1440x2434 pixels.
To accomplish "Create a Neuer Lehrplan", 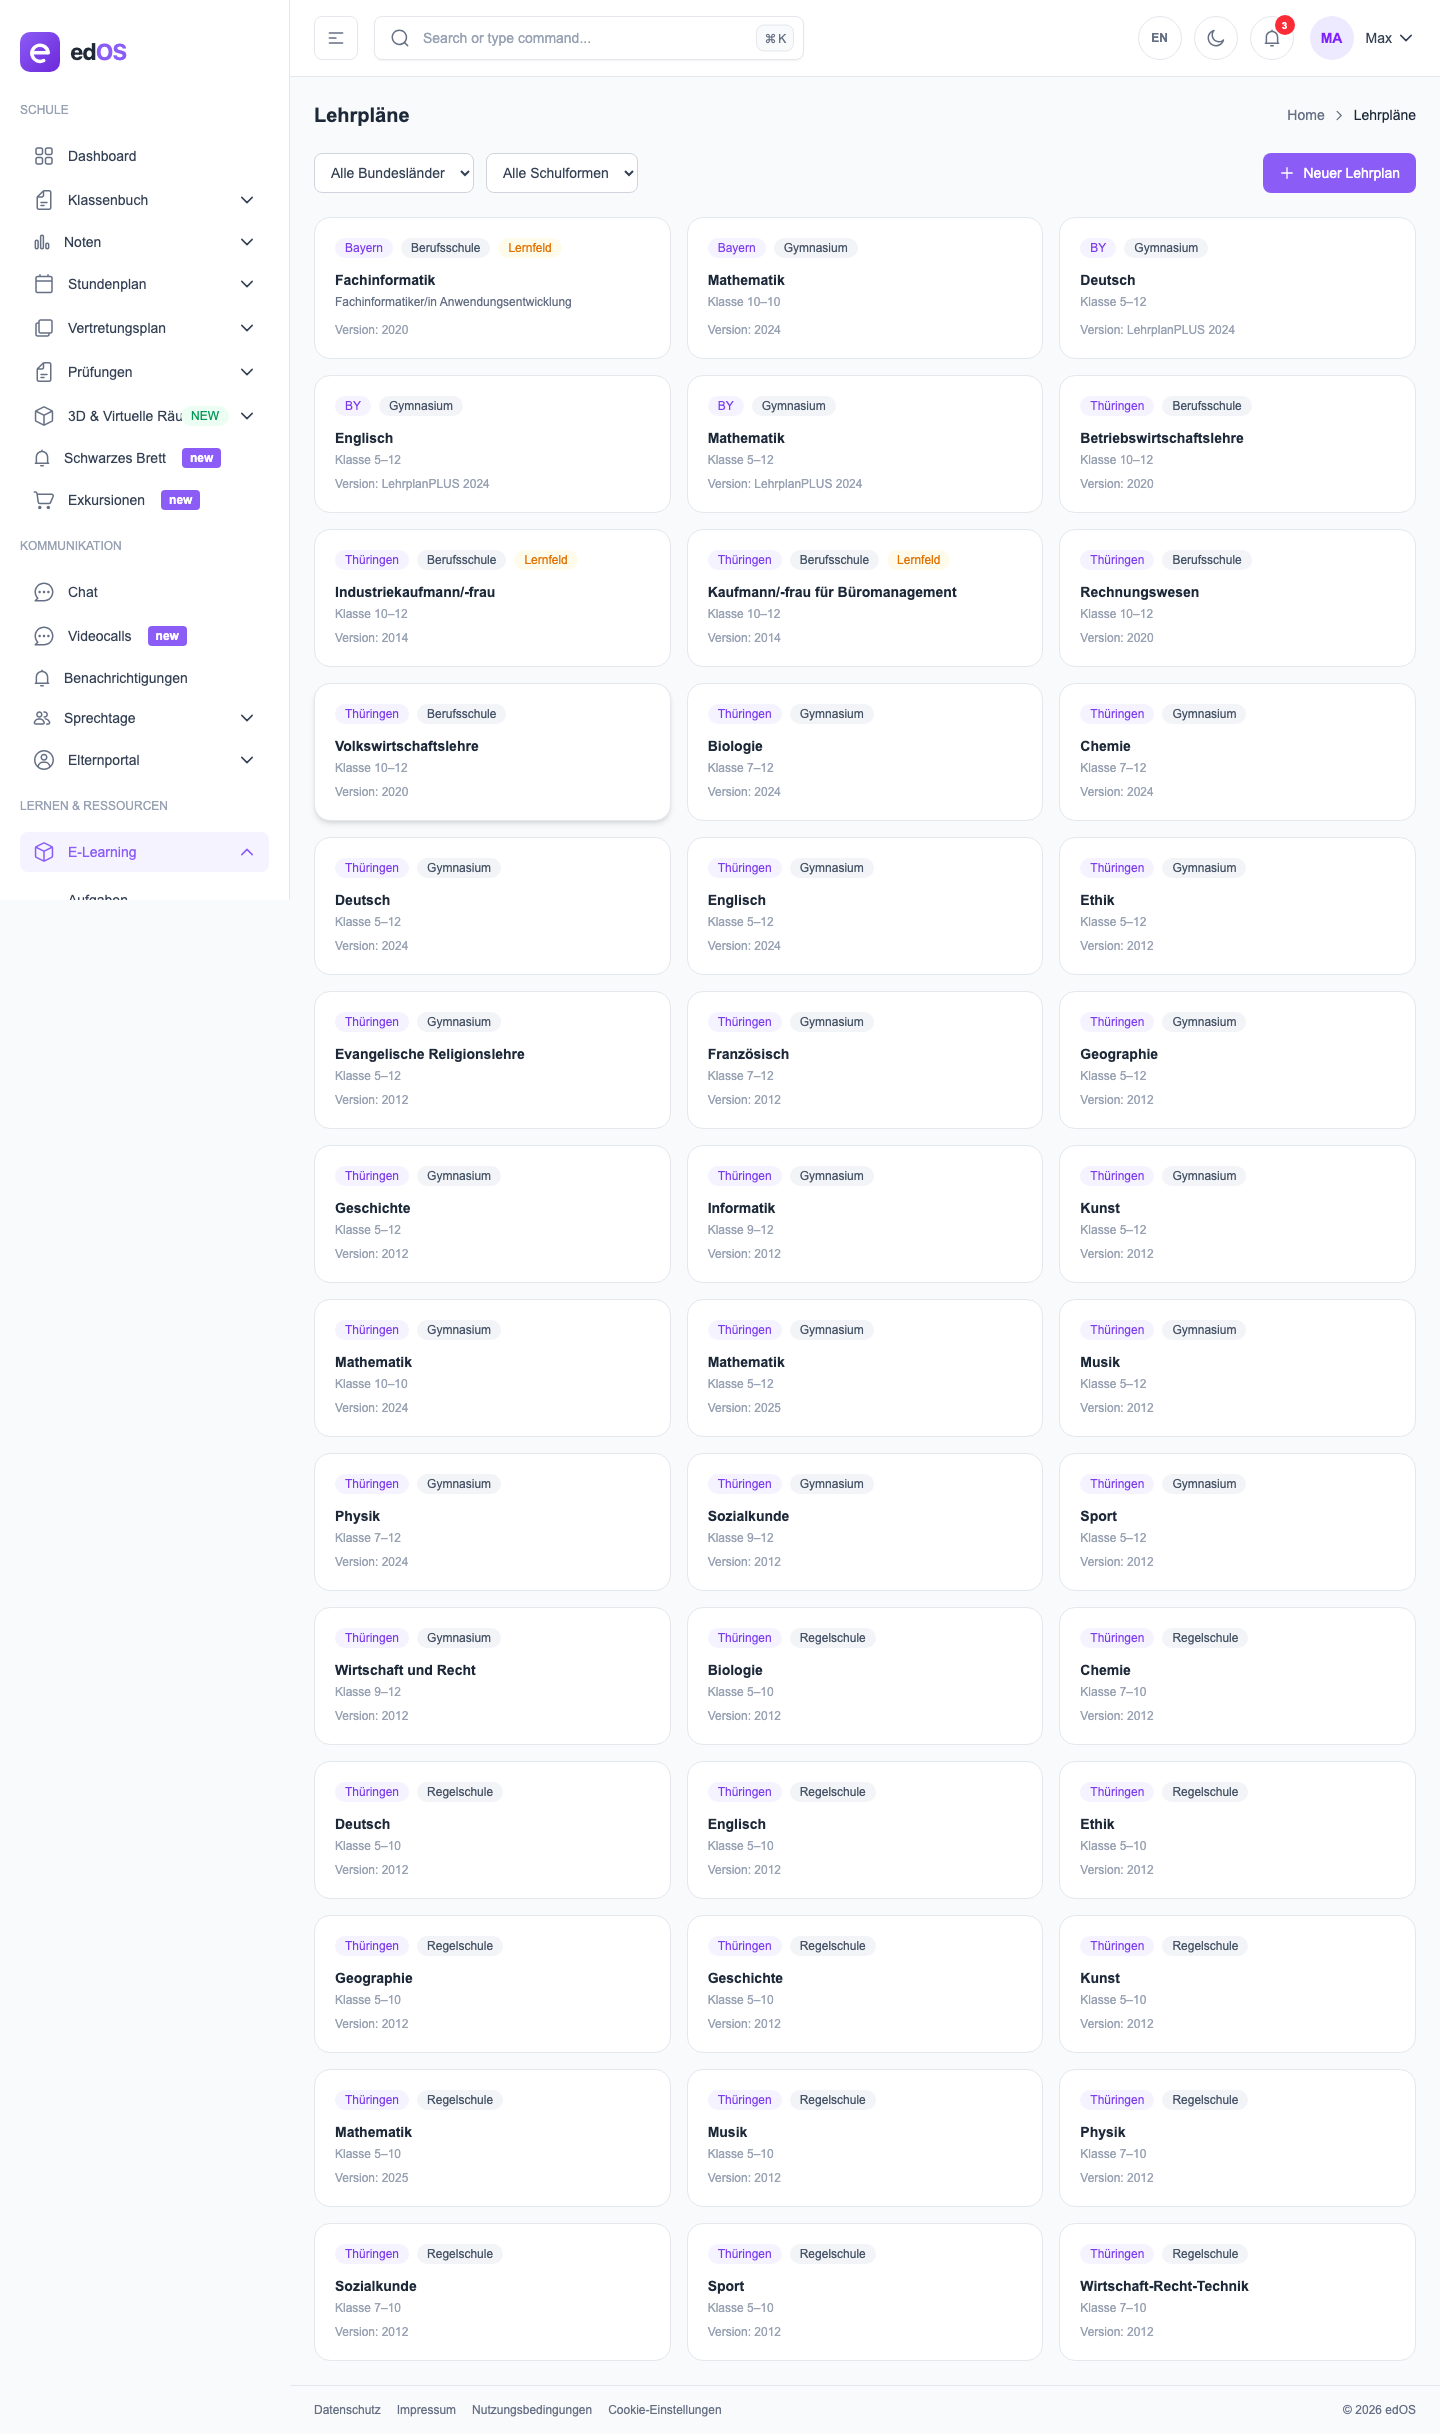I will pyautogui.click(x=1338, y=173).
